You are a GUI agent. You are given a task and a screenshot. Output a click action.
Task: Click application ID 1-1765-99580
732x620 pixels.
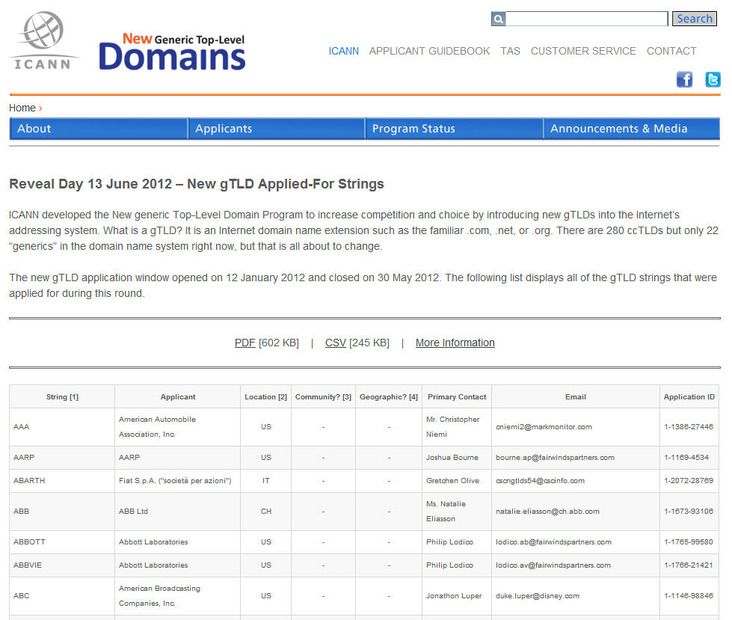click(689, 542)
